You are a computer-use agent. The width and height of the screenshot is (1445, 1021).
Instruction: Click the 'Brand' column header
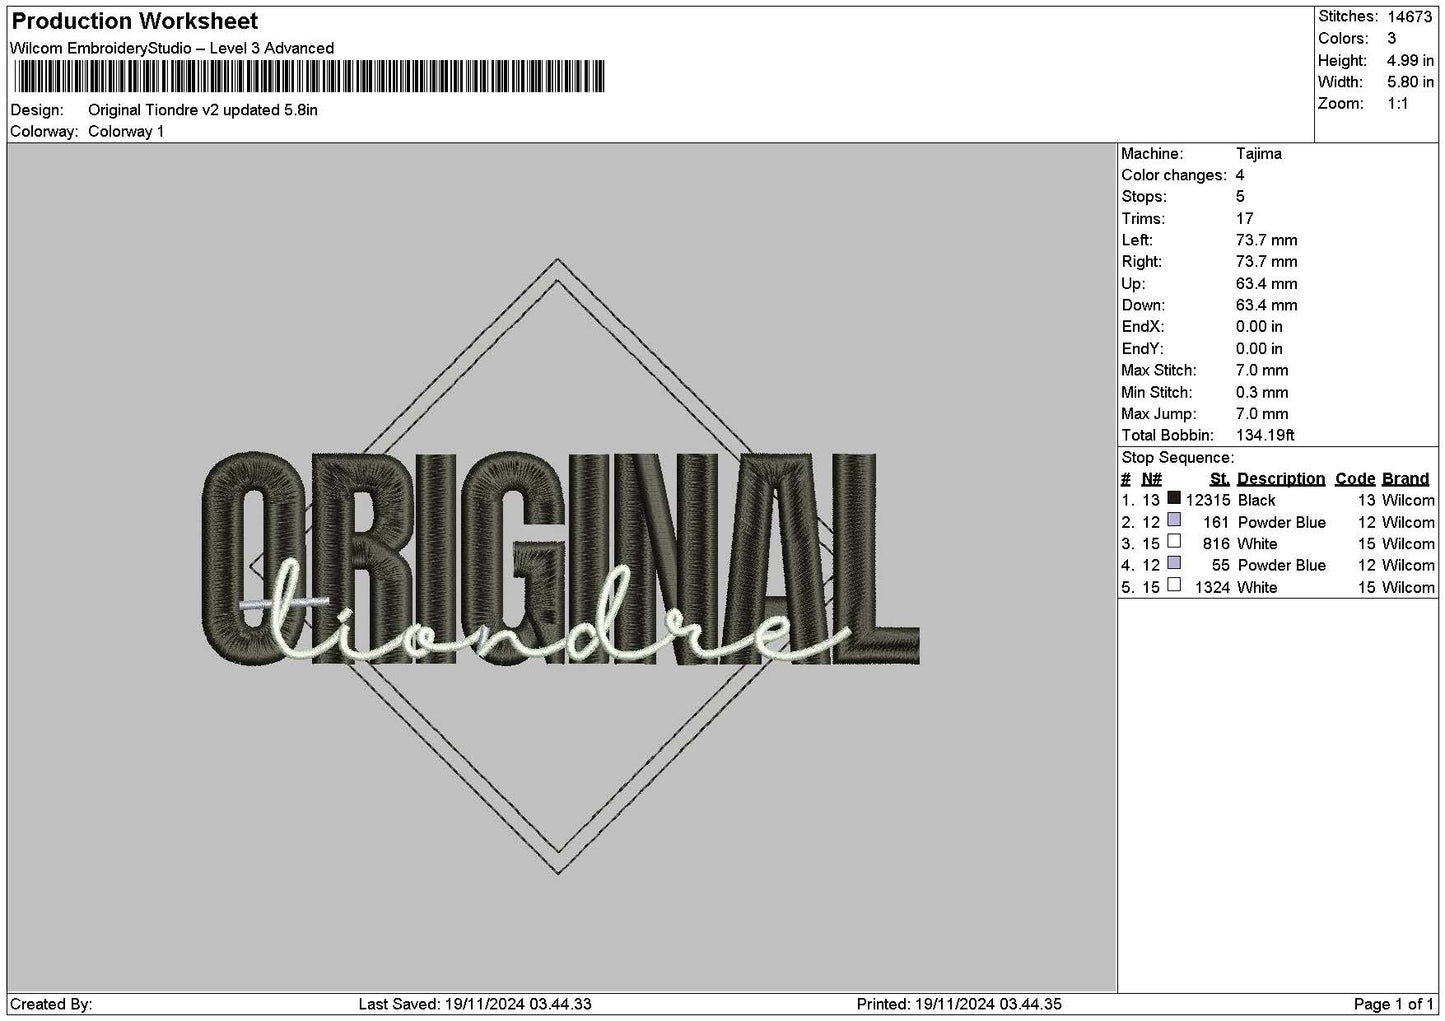(1406, 479)
